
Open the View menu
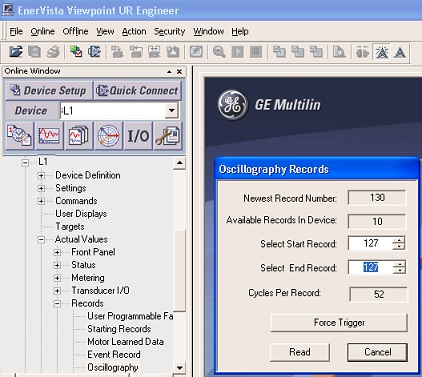[x=105, y=31]
